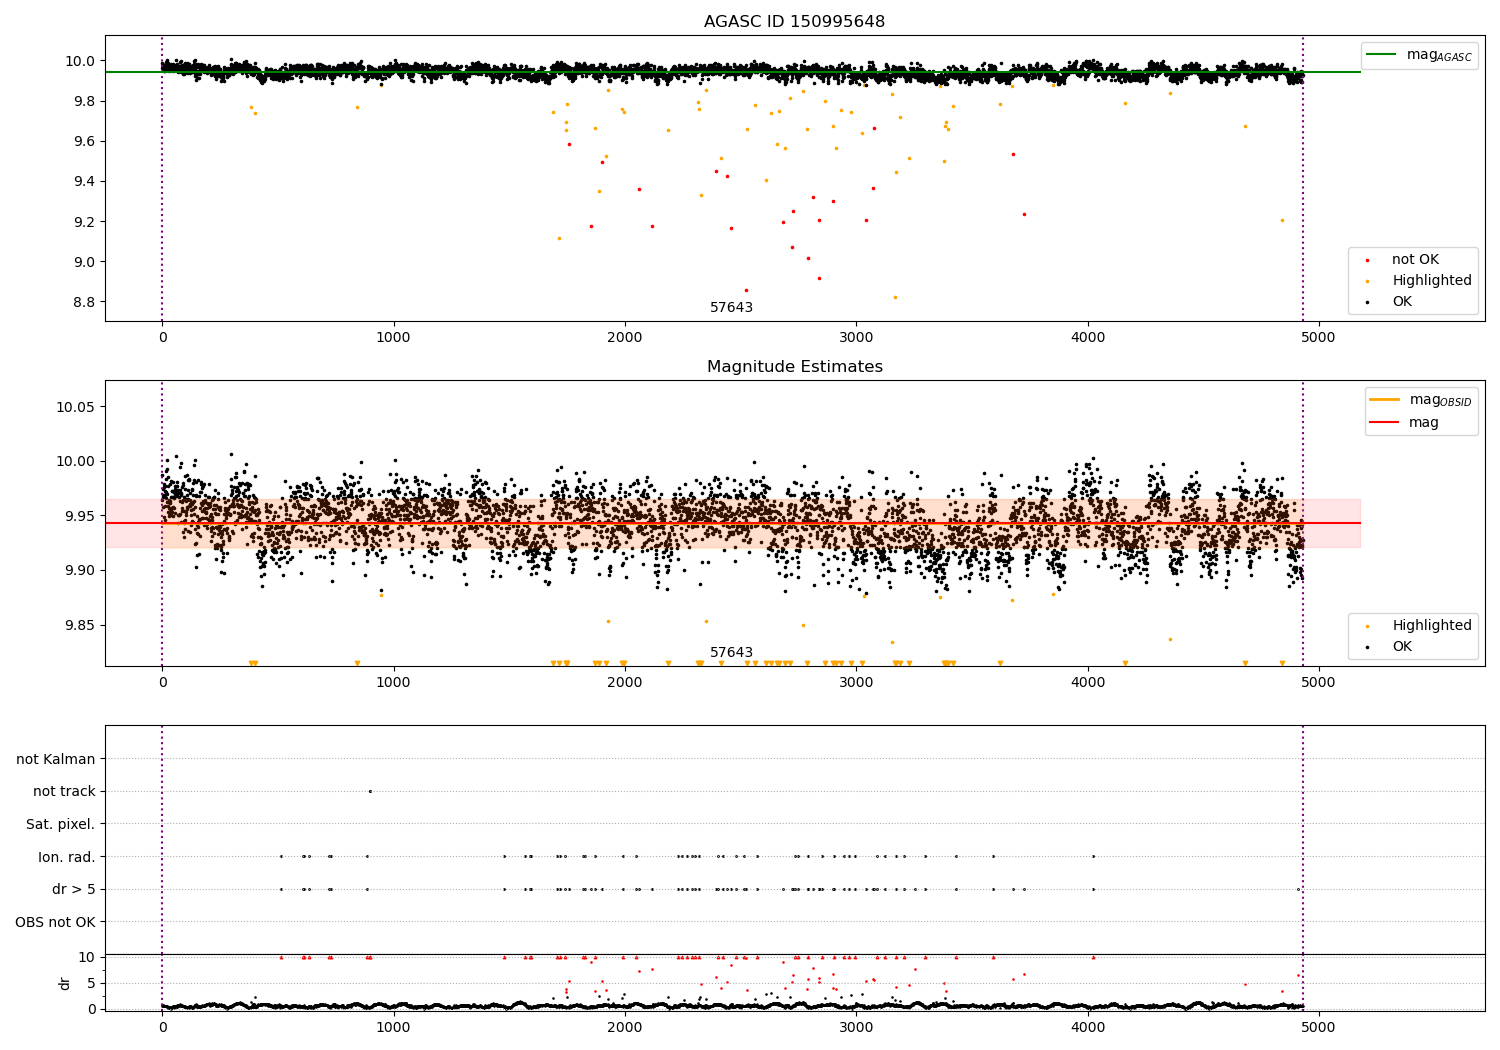Click the 'dr > 5' axis label
1500x1050 pixels.
tap(74, 889)
